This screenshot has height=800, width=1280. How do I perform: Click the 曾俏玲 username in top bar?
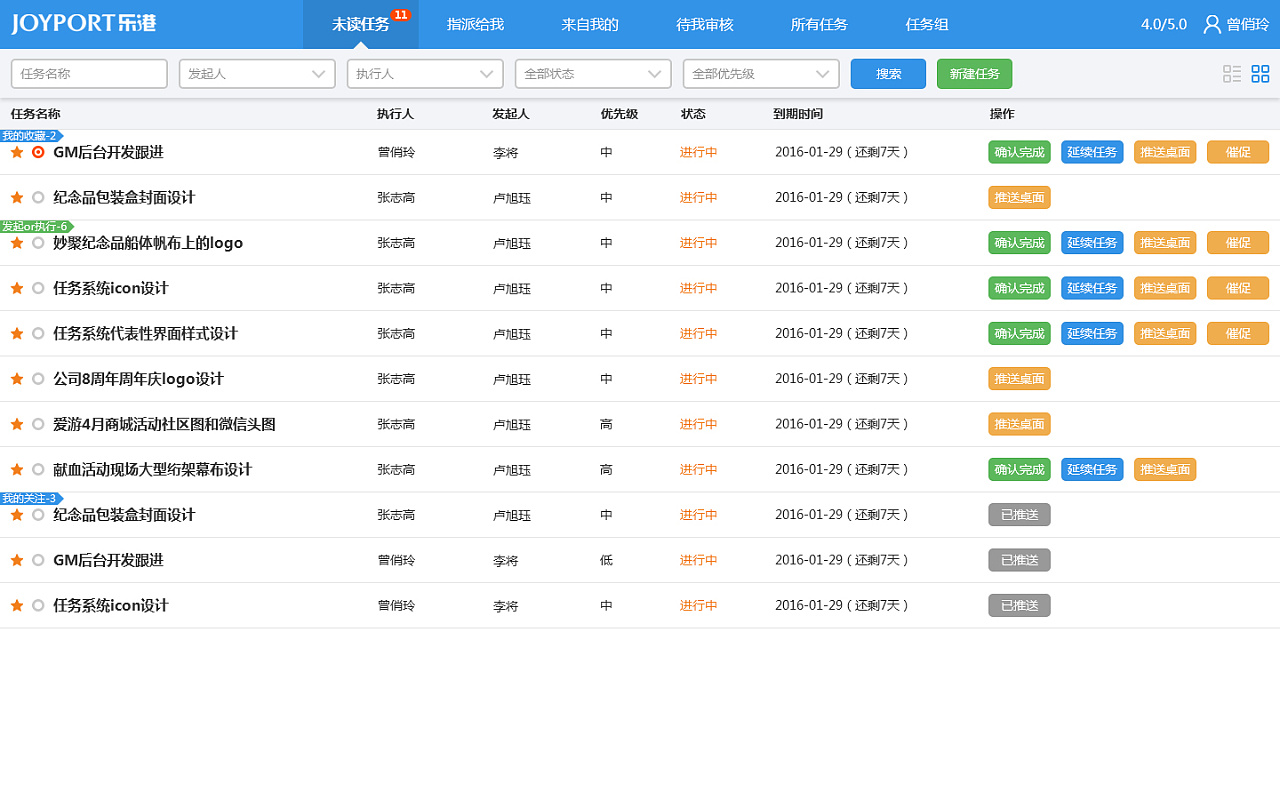(x=1248, y=24)
